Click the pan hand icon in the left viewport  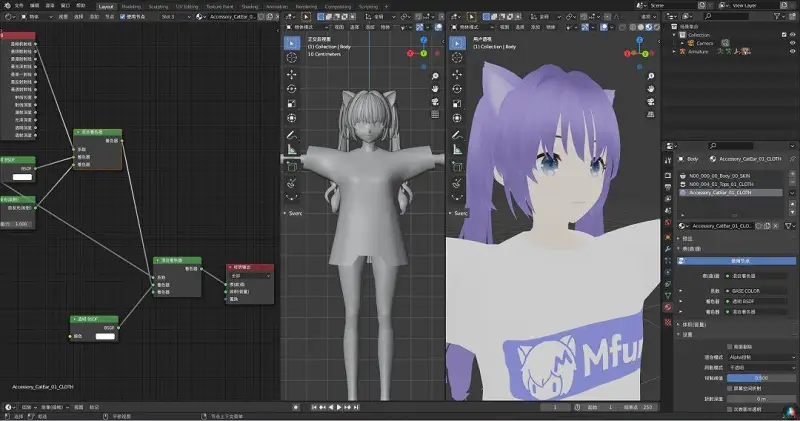[x=435, y=89]
